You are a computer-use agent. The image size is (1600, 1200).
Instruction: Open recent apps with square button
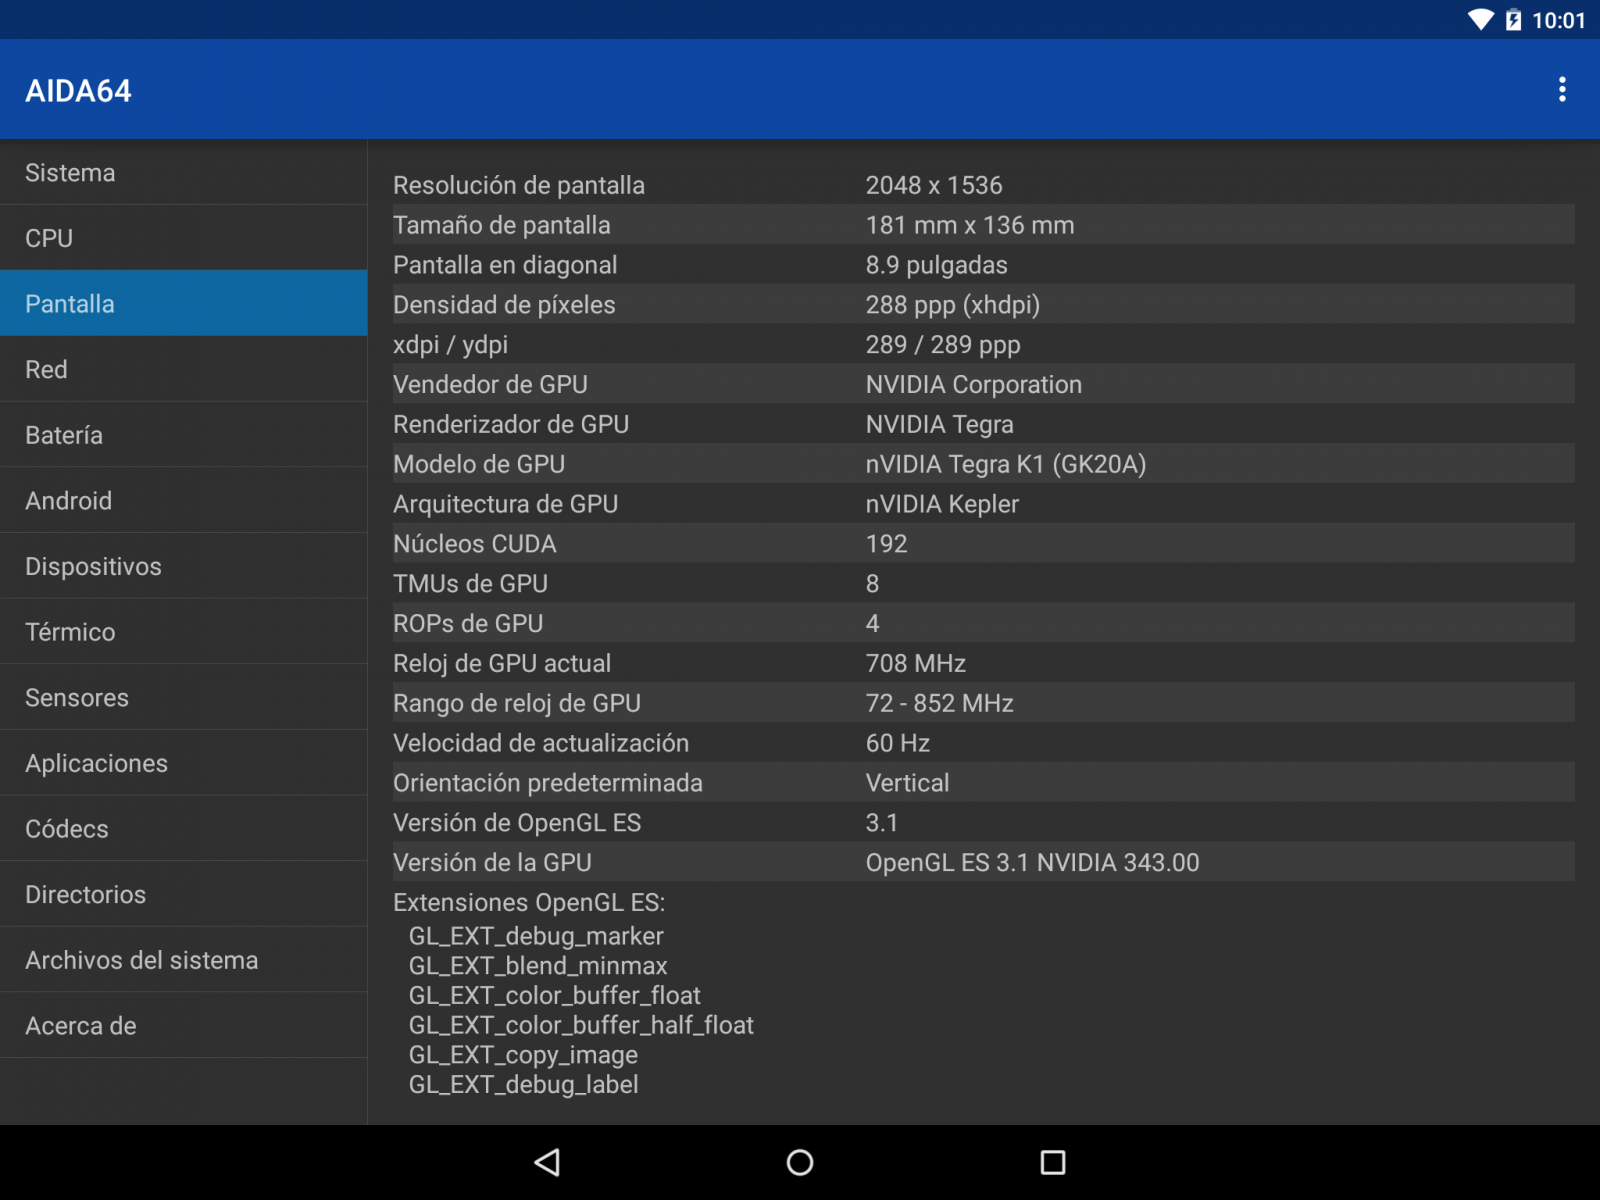point(1052,1162)
